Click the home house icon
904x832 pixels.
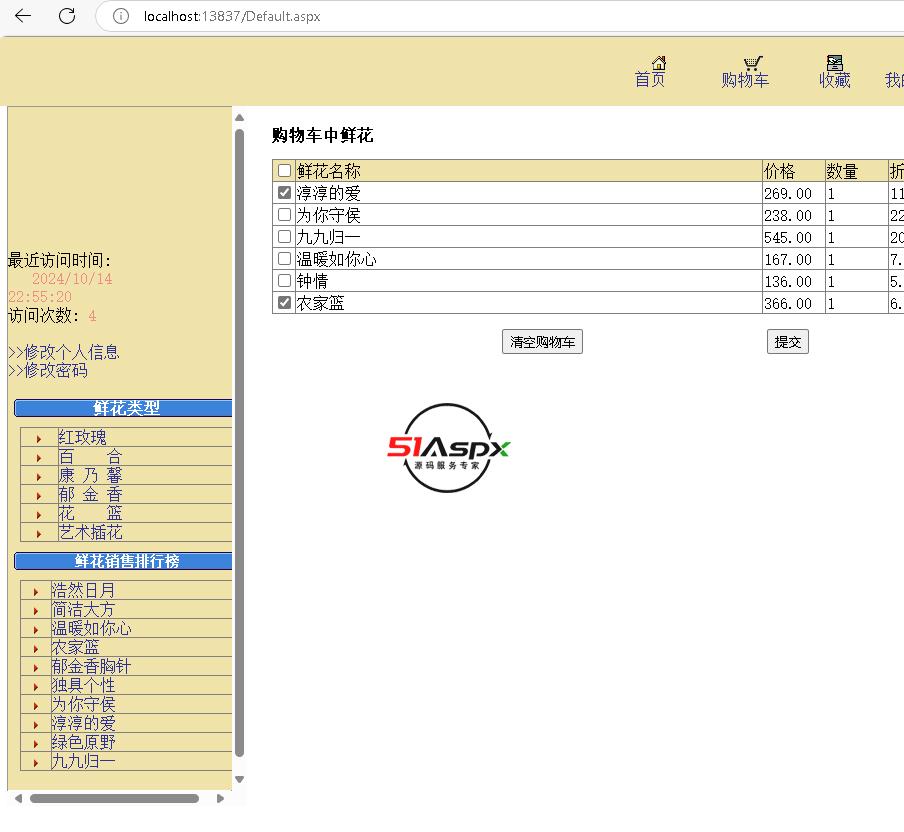click(658, 63)
